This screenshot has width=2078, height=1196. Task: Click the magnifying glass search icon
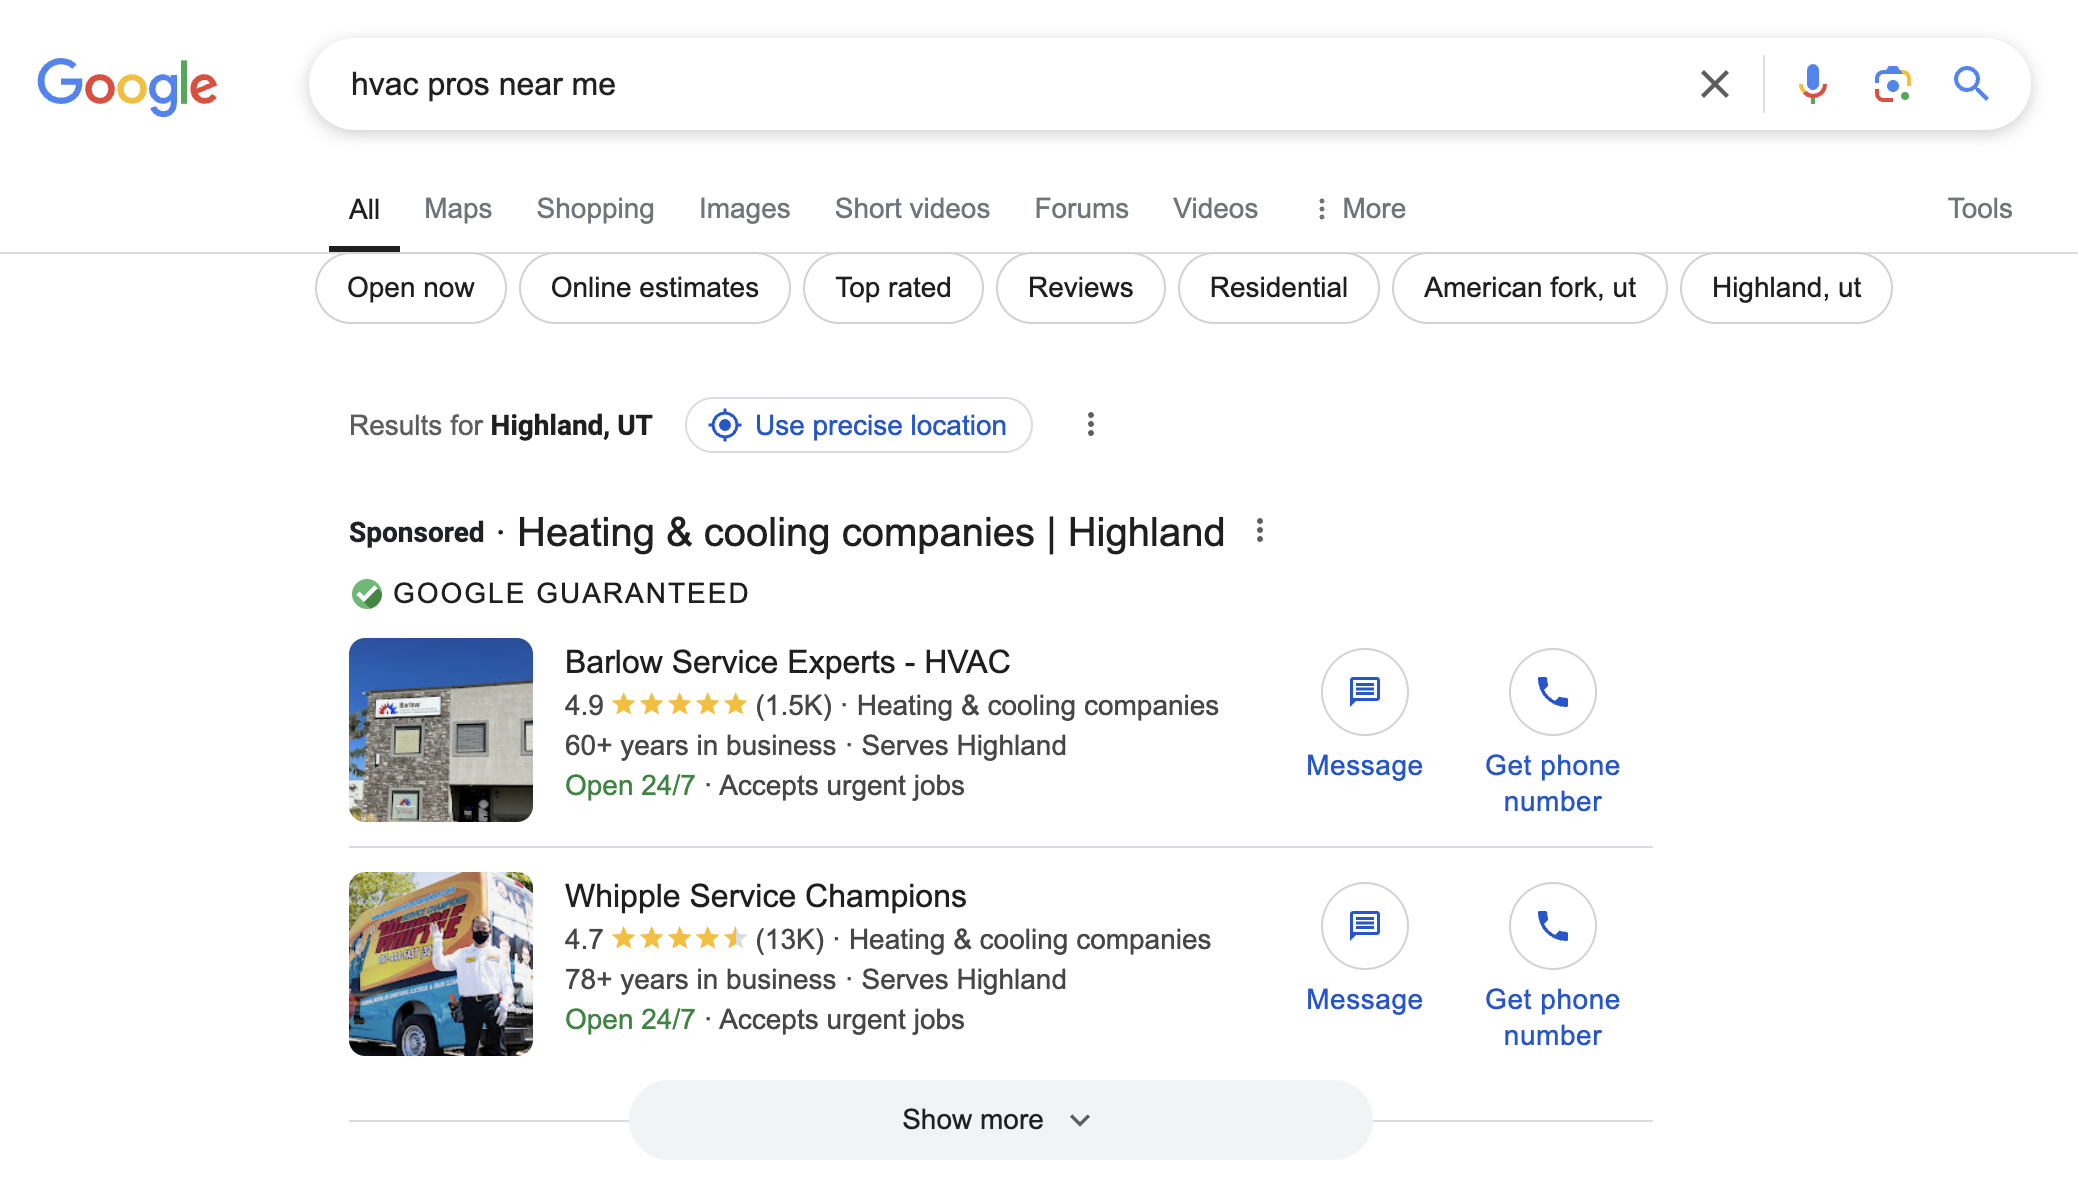1970,84
